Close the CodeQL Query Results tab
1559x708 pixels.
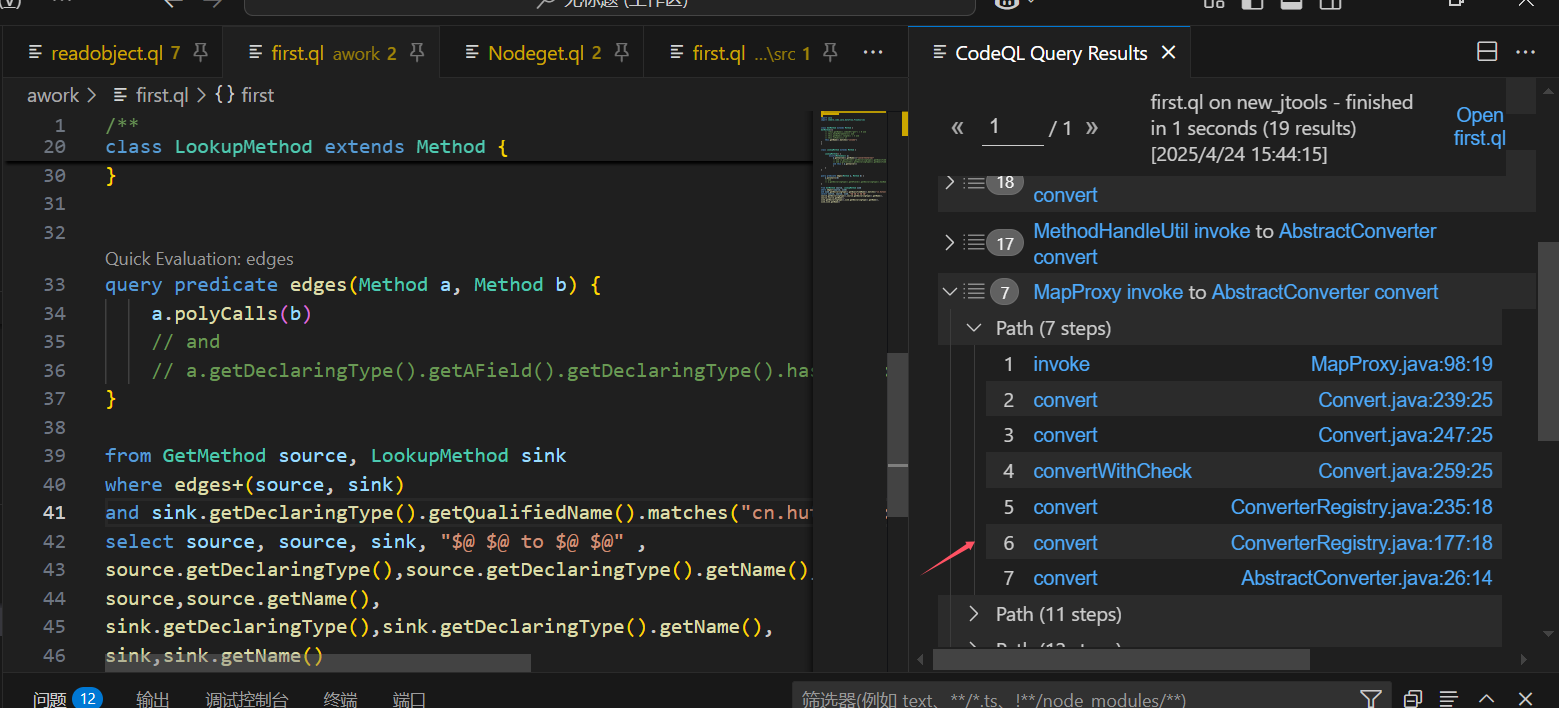(x=1168, y=53)
